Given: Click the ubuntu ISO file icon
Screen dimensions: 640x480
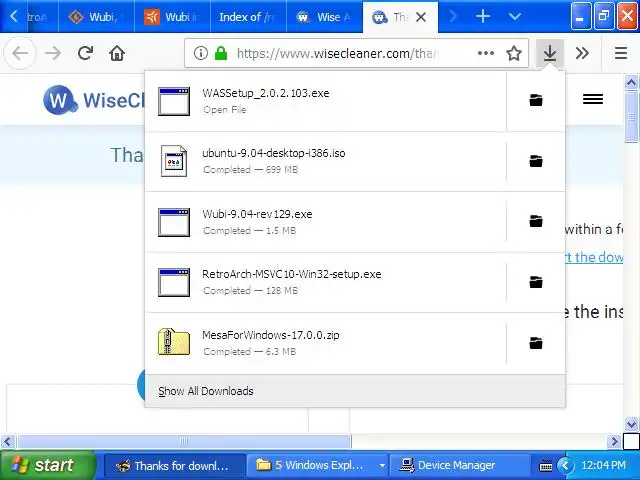Looking at the screenshot, I should [174, 161].
